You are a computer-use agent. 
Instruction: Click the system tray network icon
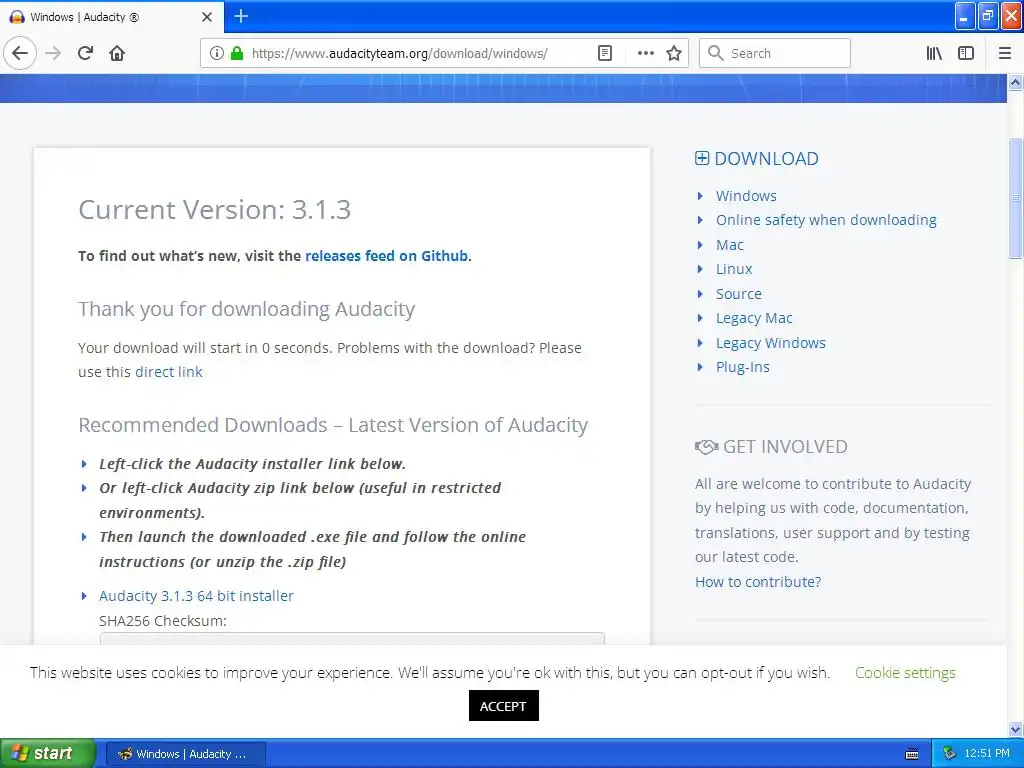tap(949, 754)
